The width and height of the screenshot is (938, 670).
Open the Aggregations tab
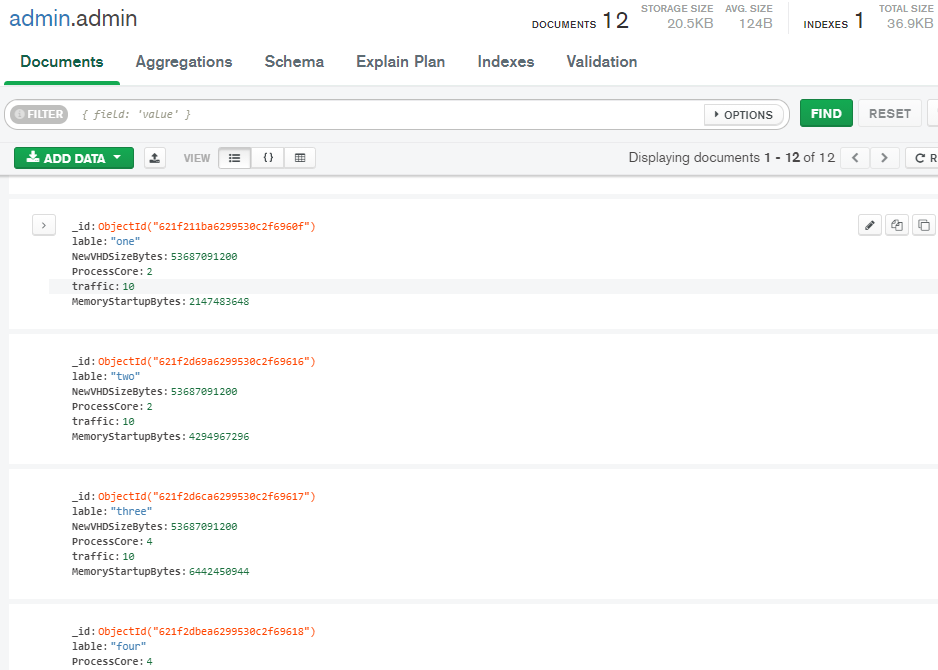click(184, 62)
